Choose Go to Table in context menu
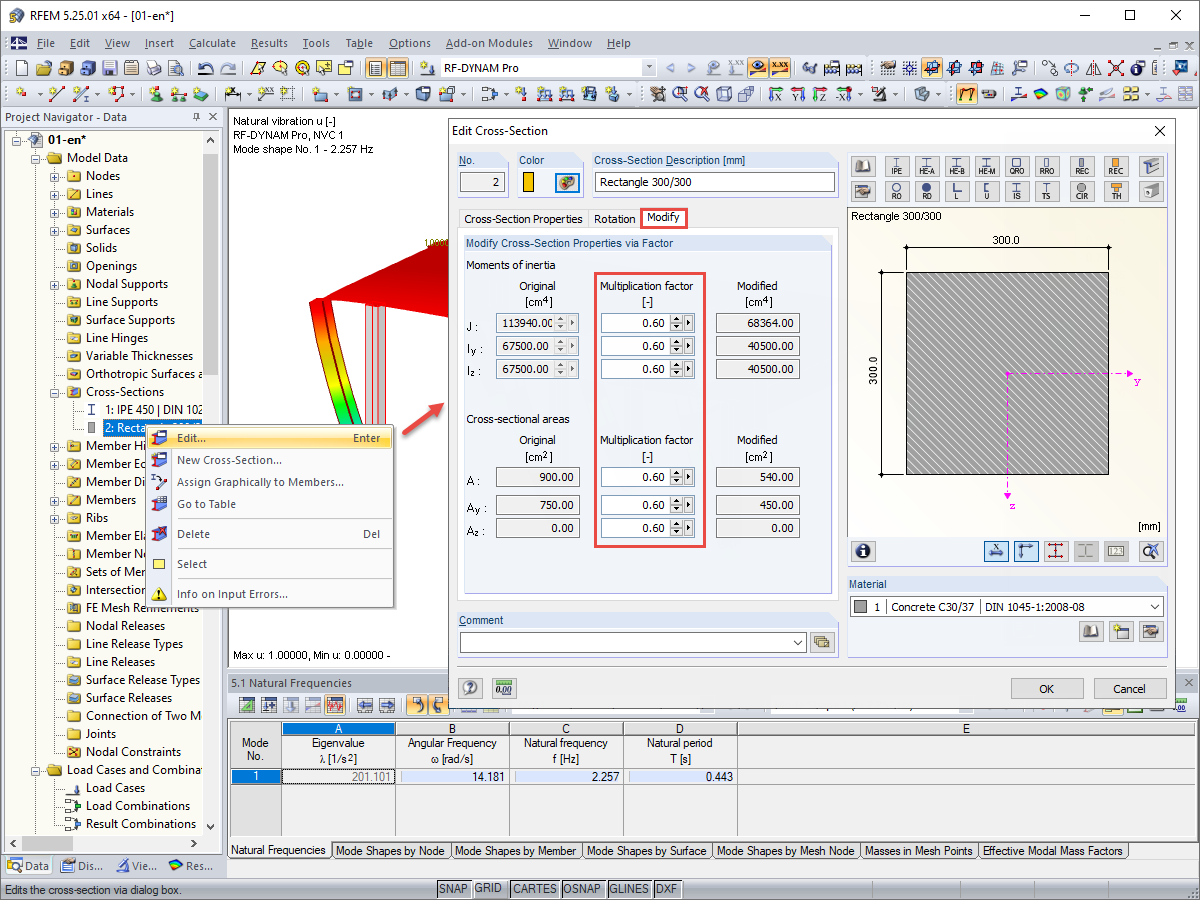Viewport: 1200px width, 900px height. (270, 504)
